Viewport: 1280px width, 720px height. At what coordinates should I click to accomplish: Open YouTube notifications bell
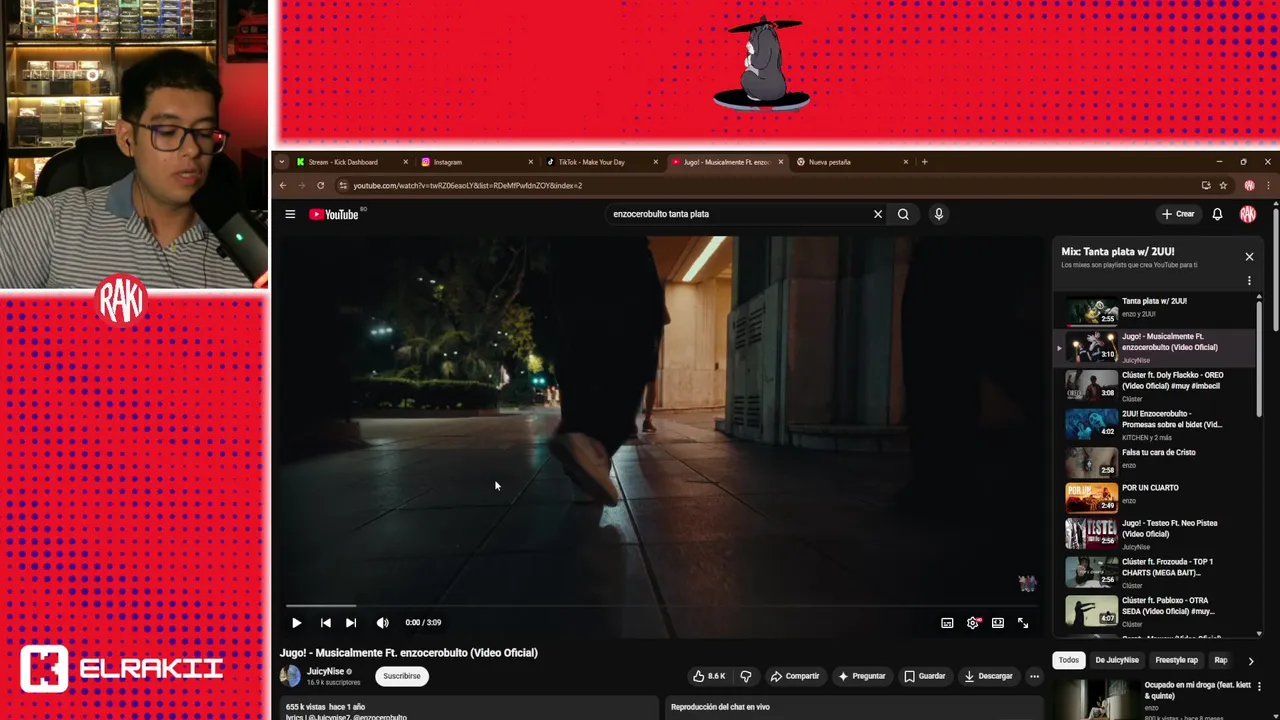(1217, 214)
